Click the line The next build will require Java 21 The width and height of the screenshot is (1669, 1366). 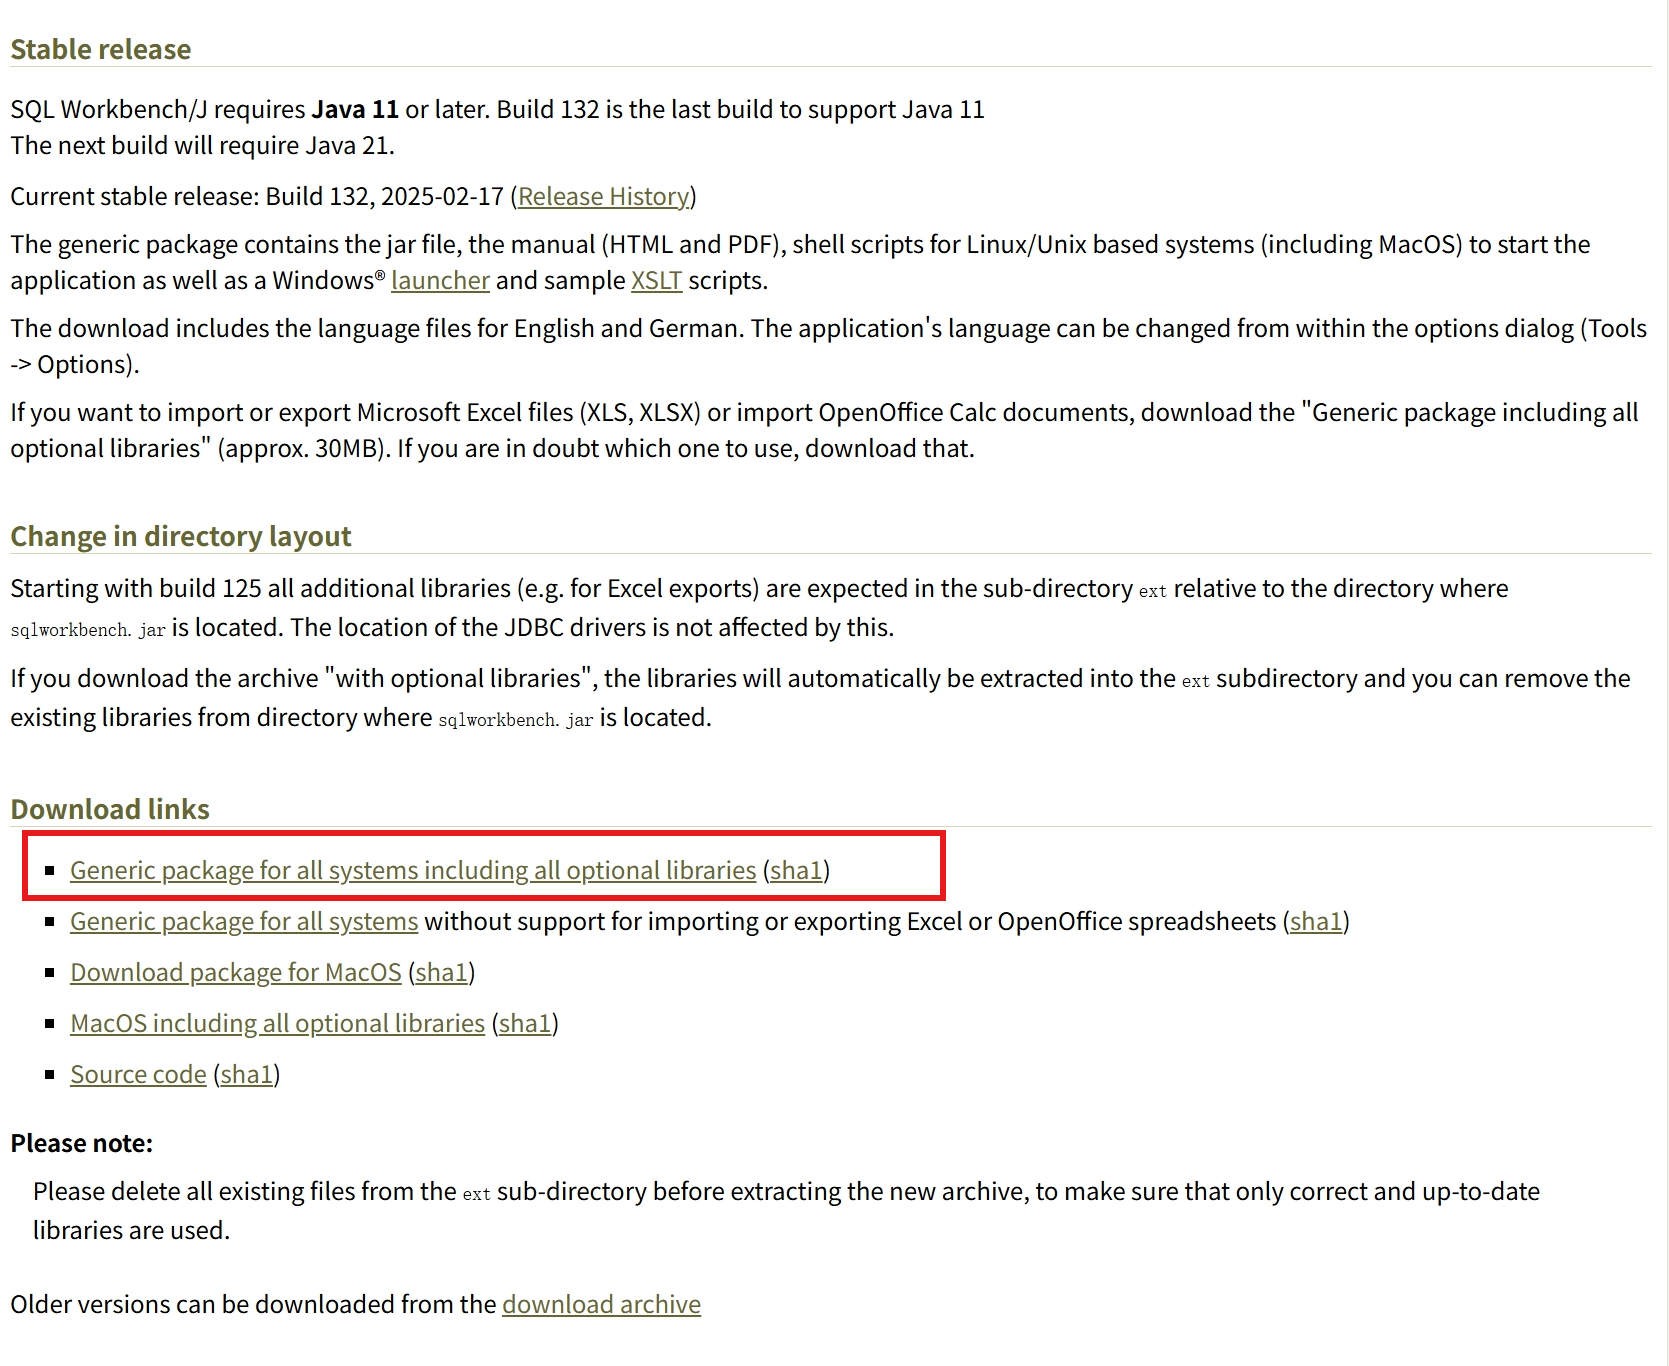[203, 145]
